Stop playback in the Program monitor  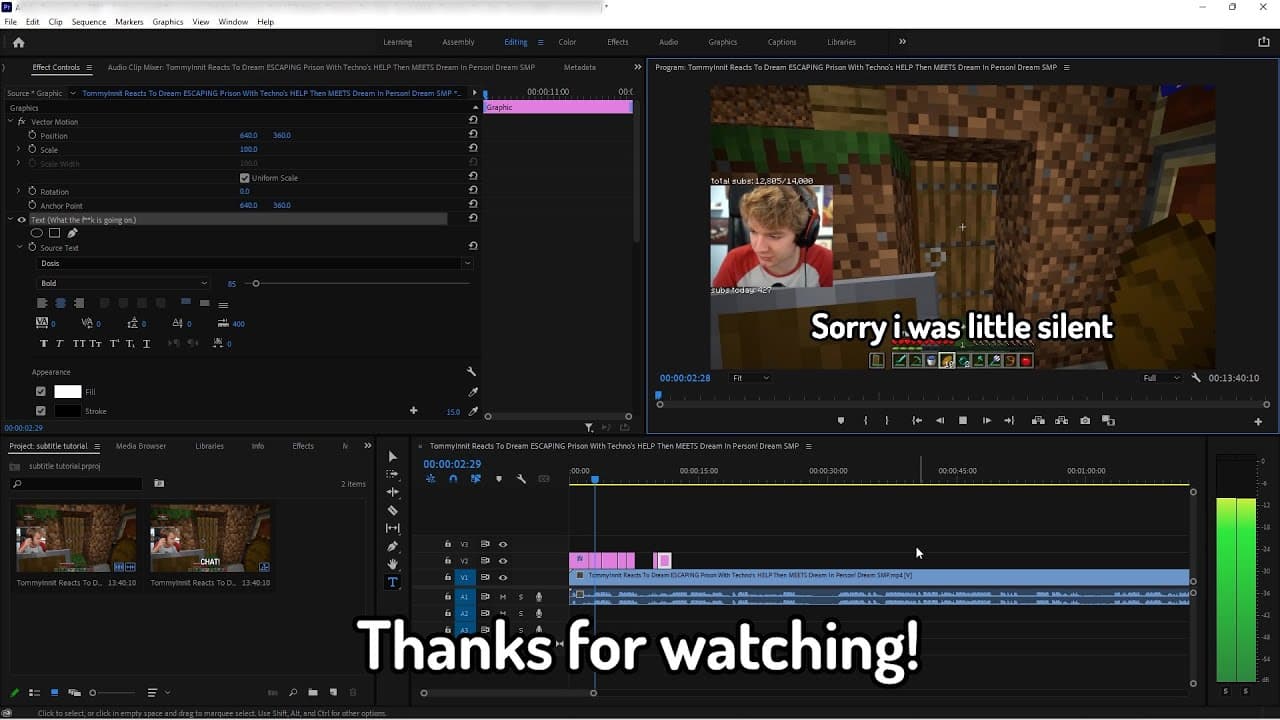[963, 421]
